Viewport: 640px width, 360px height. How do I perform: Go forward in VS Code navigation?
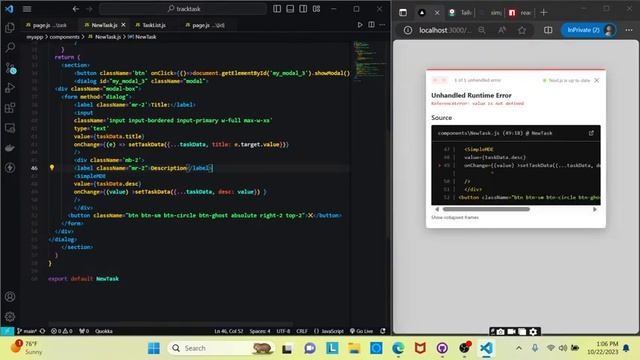(89, 9)
